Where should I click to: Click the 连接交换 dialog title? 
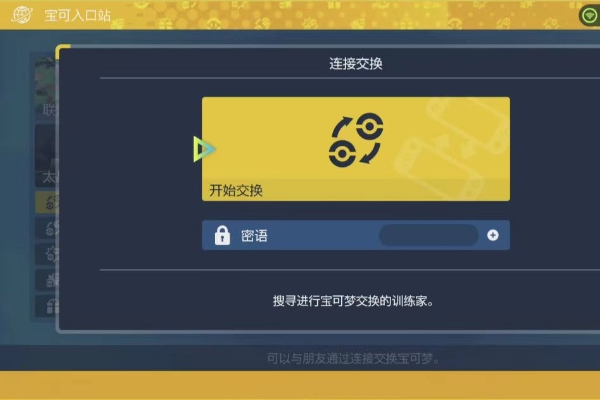pos(356,64)
